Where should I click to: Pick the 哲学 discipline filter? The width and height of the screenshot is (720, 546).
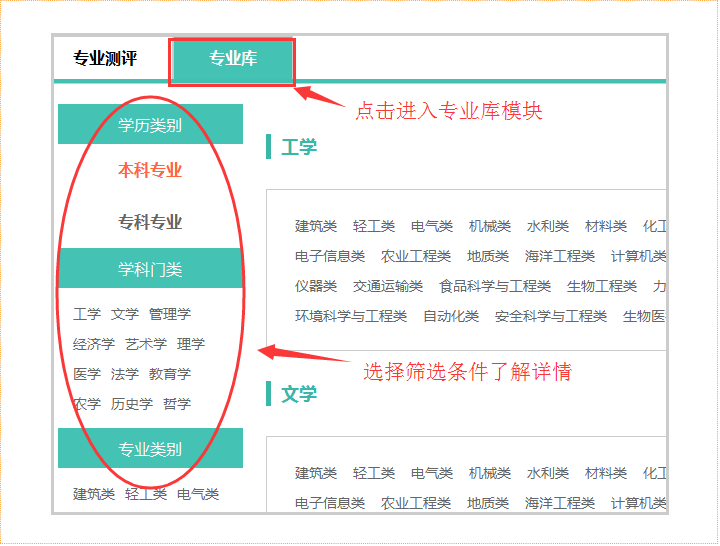(x=177, y=404)
